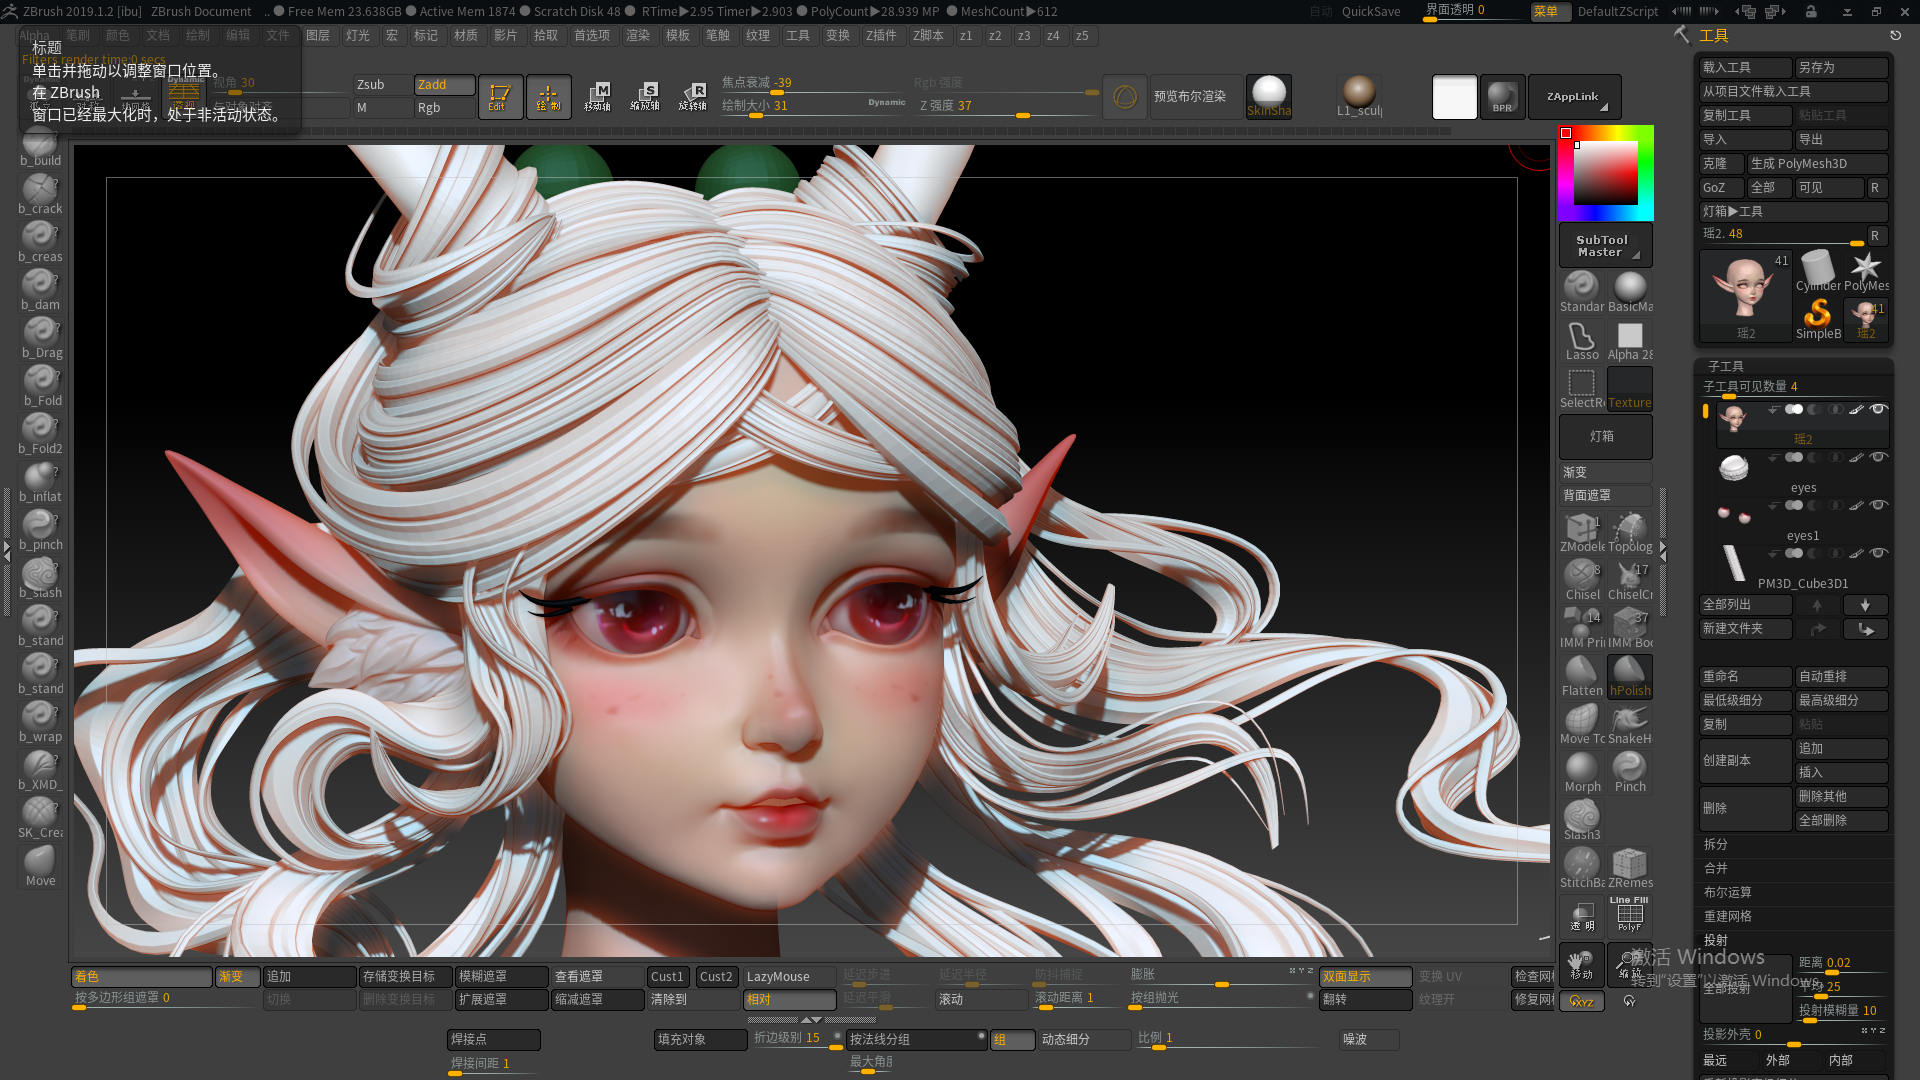Click the QuickSave button
The height and width of the screenshot is (1080, 1920).
[x=1370, y=12]
